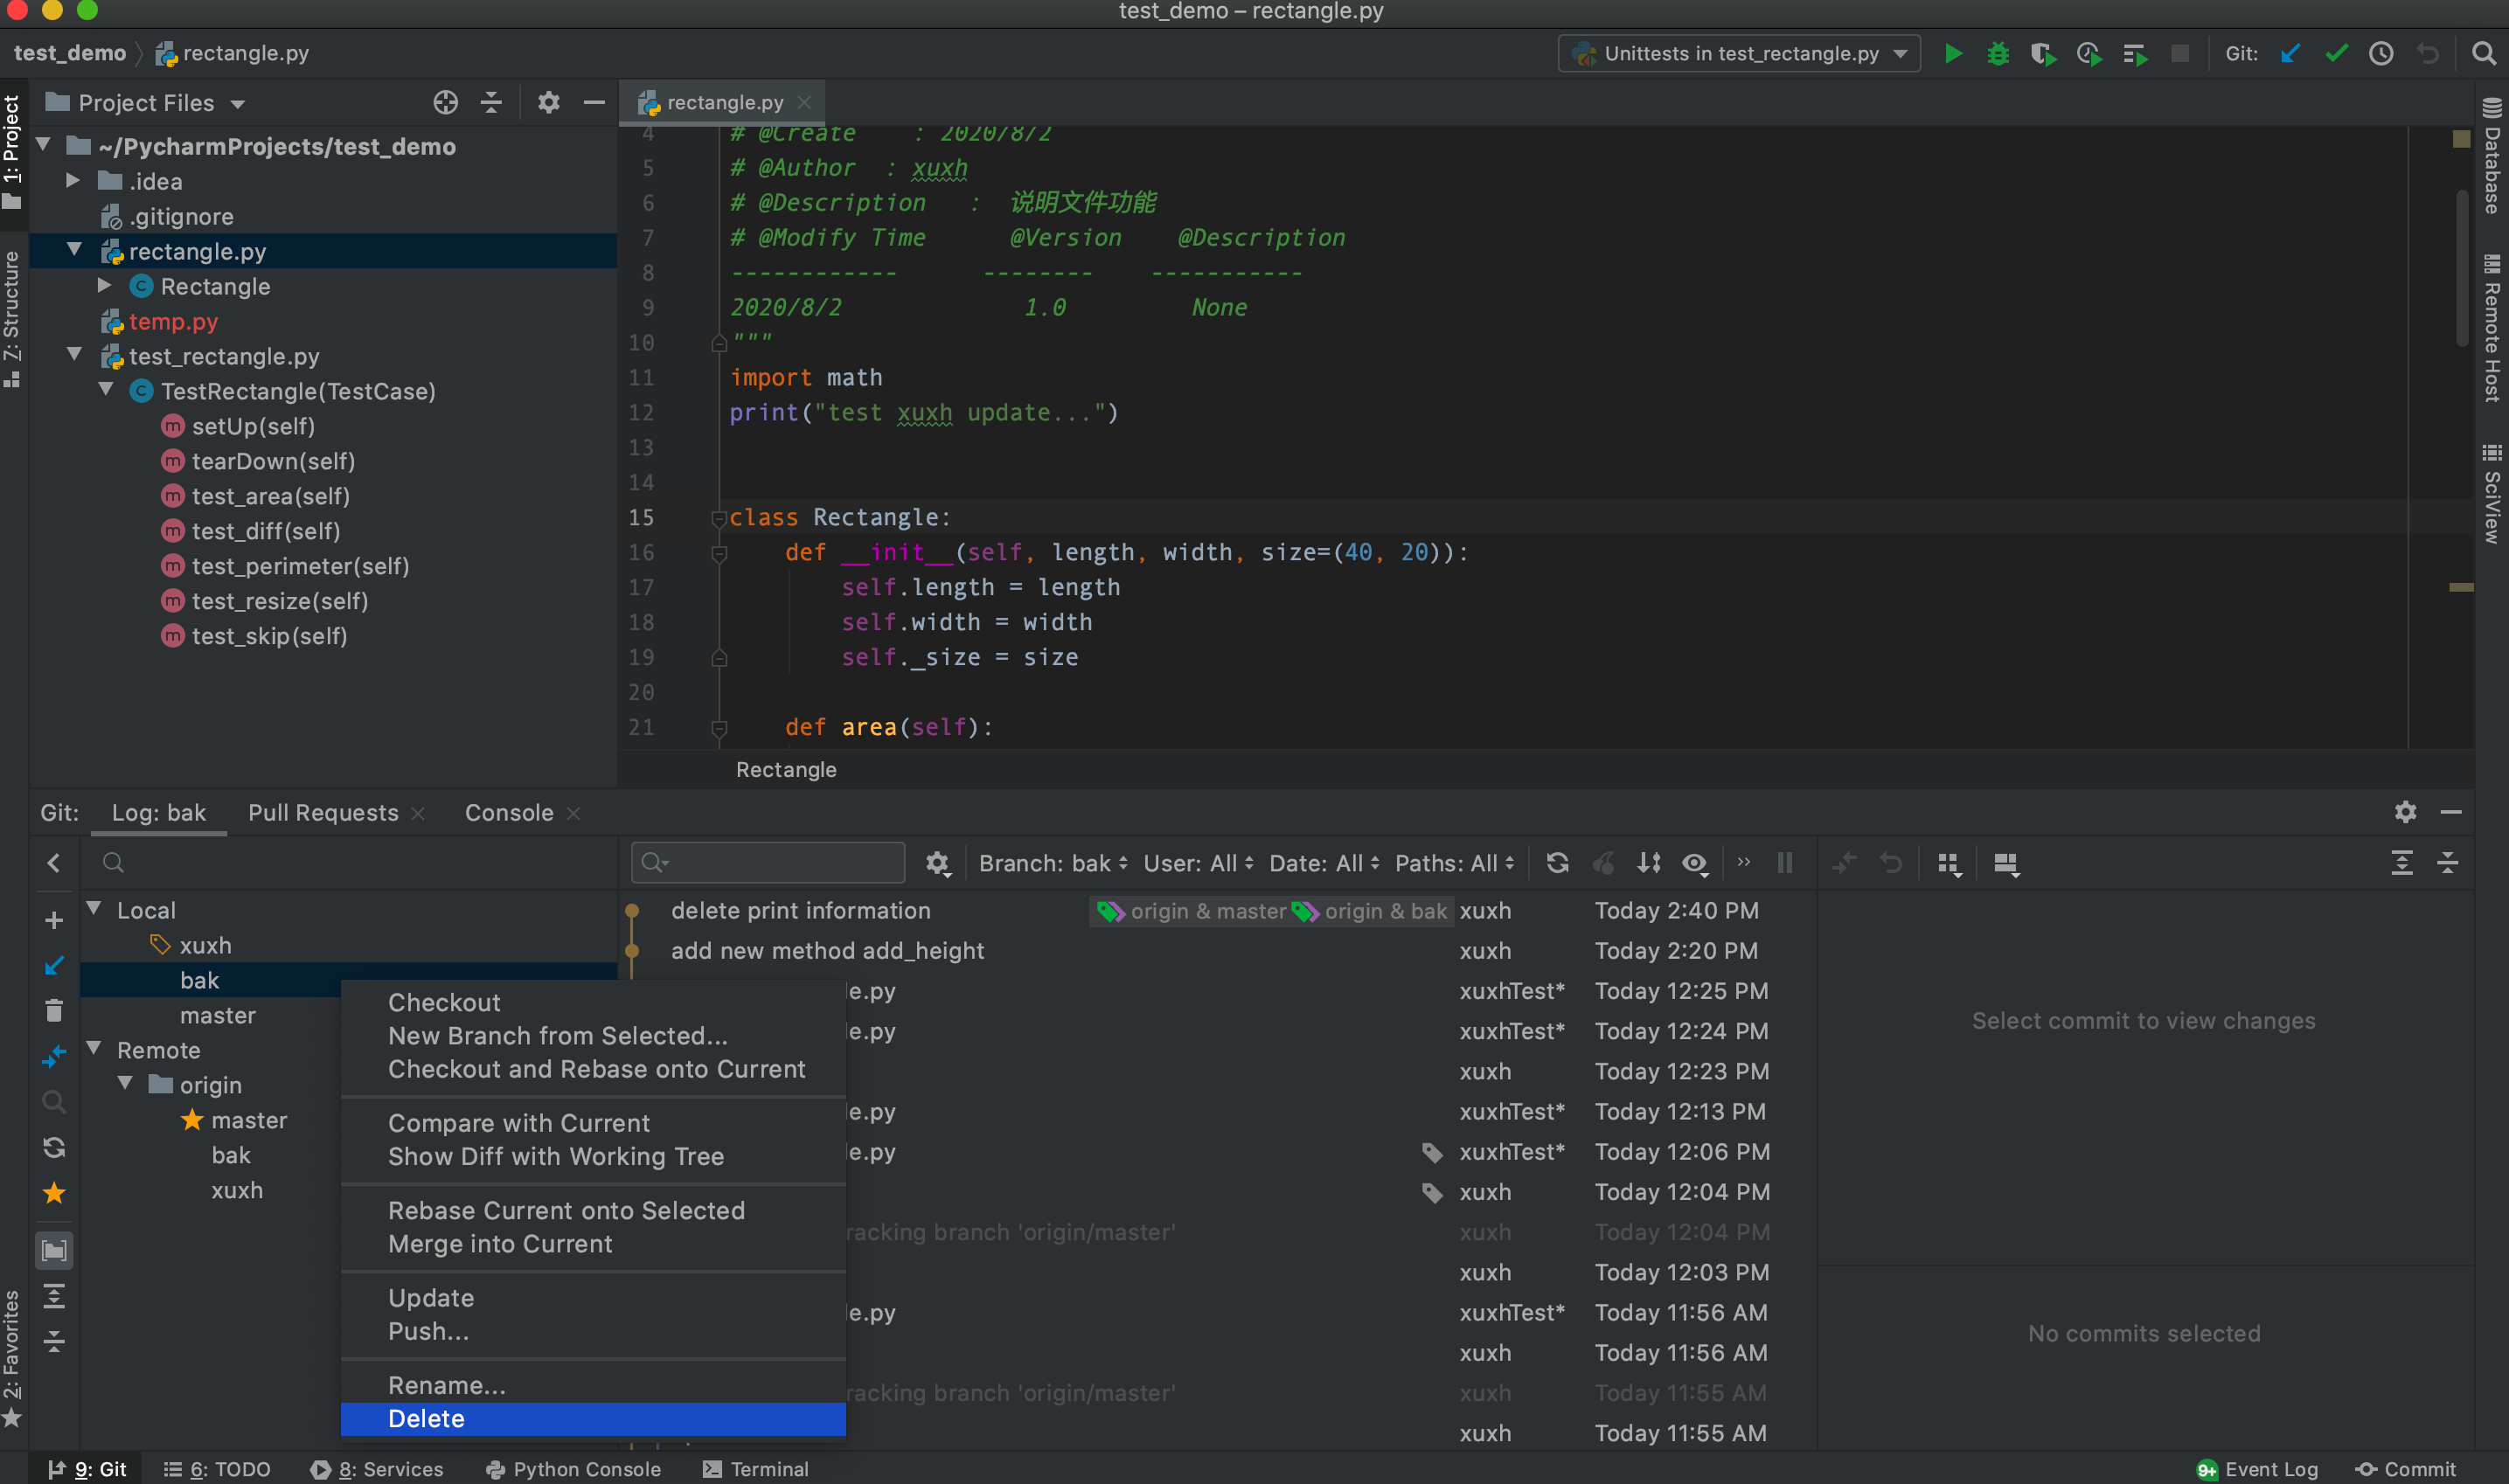Select the temp.py file
This screenshot has width=2509, height=1484.
(x=173, y=321)
